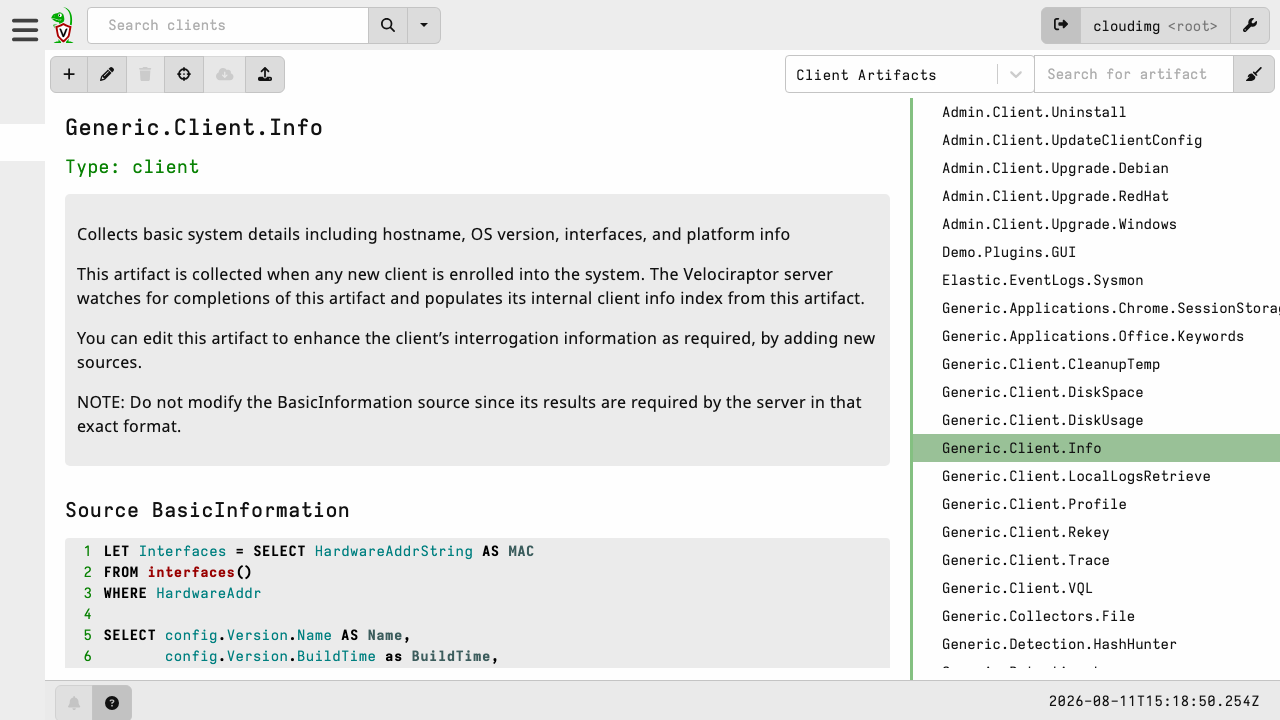Select highlighted Generic.Client.Info row

(1096, 448)
